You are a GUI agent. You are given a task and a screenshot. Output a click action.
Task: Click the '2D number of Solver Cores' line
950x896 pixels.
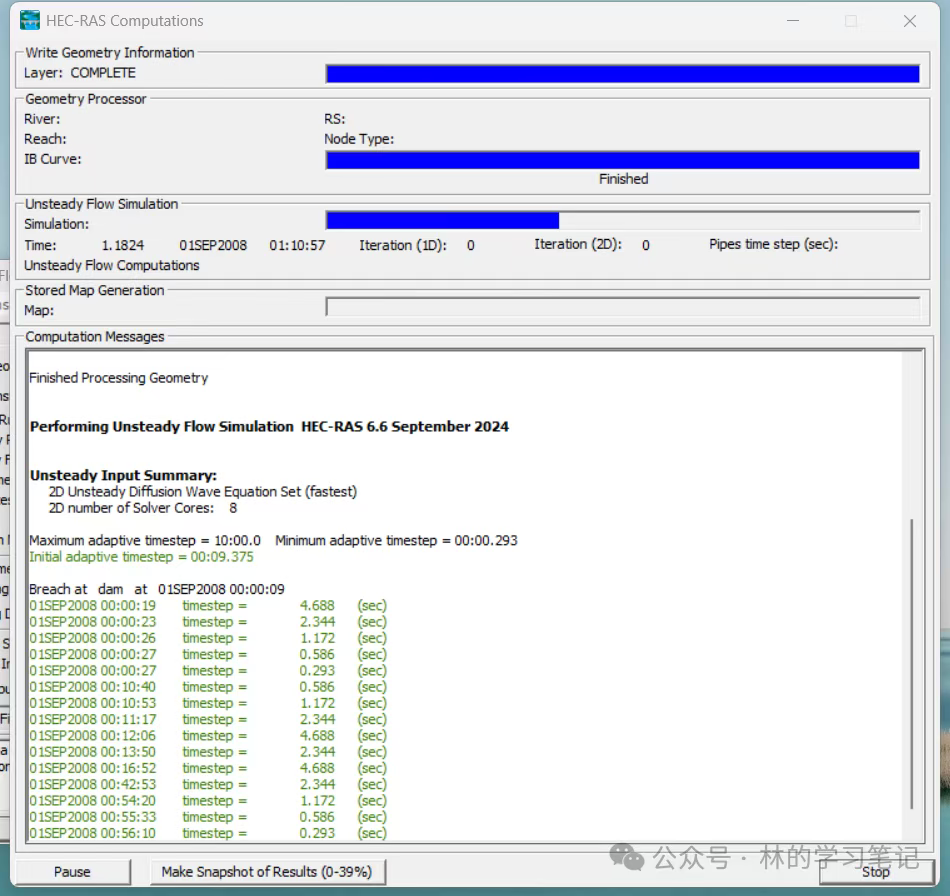pyautogui.click(x=143, y=508)
